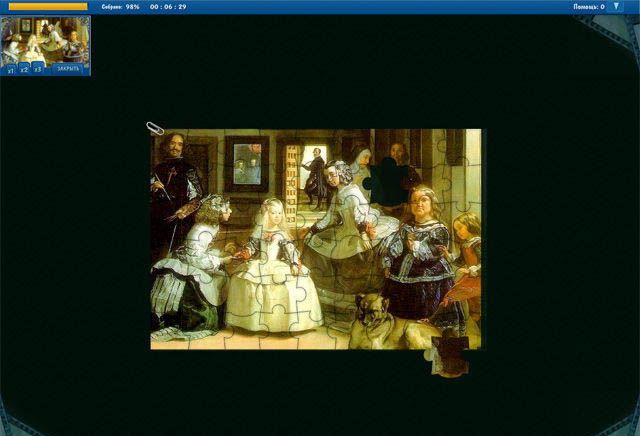Viewport: 640px width, 436px height.
Task: Click the framed mirror on the back wall
Action: tap(245, 163)
